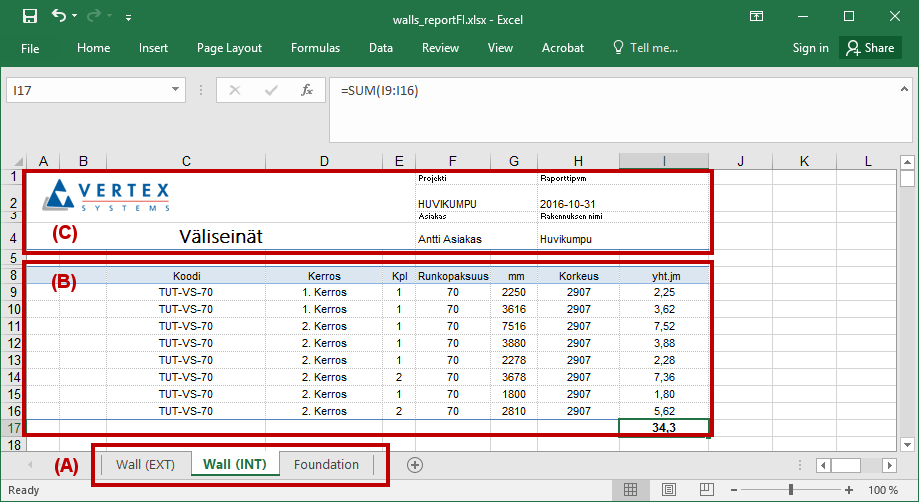Screen dimensions: 919x502
Task: Click Sign in link
Action: click(810, 48)
